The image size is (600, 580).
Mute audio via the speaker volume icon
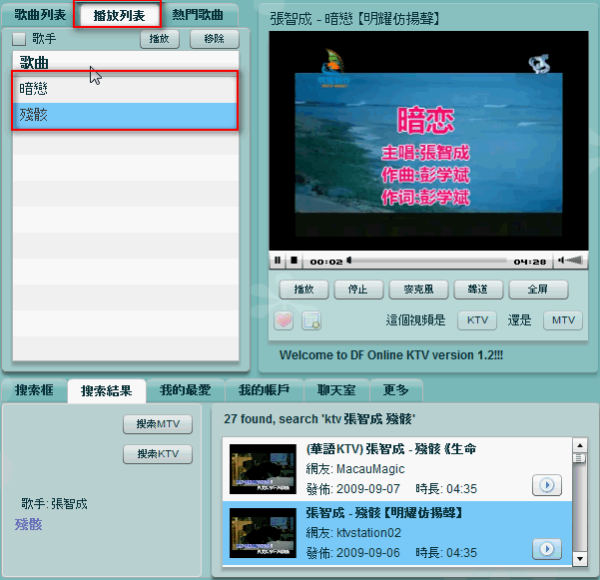coord(561,261)
